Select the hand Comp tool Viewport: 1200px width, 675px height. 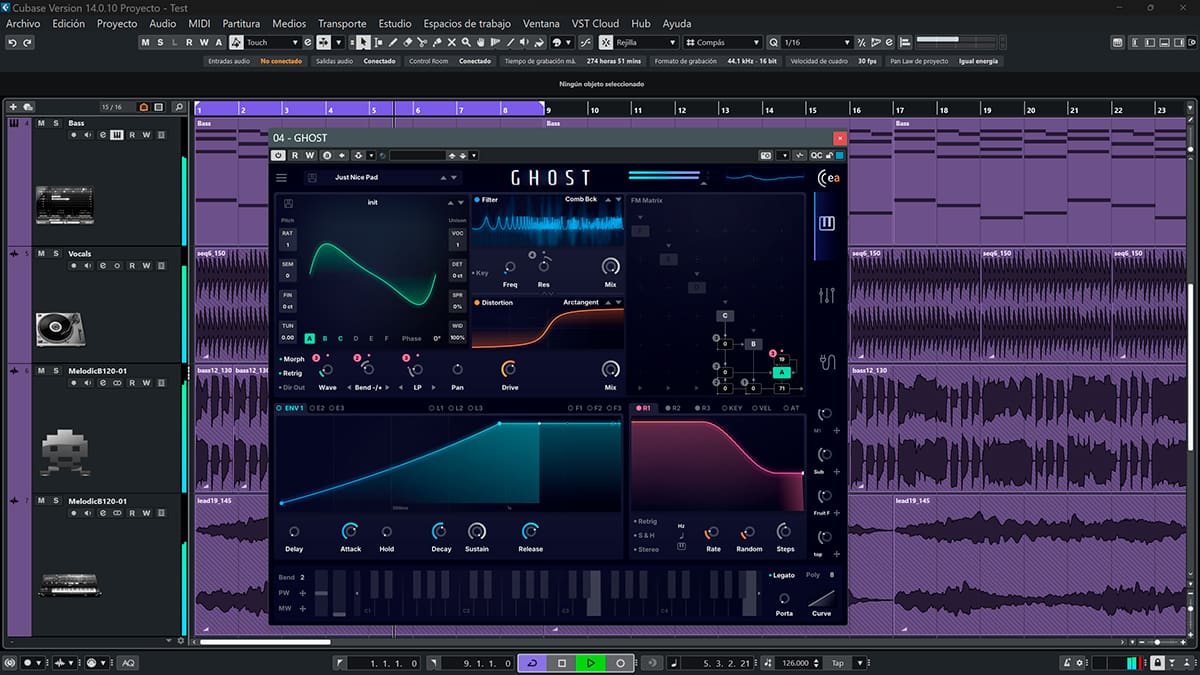482,43
